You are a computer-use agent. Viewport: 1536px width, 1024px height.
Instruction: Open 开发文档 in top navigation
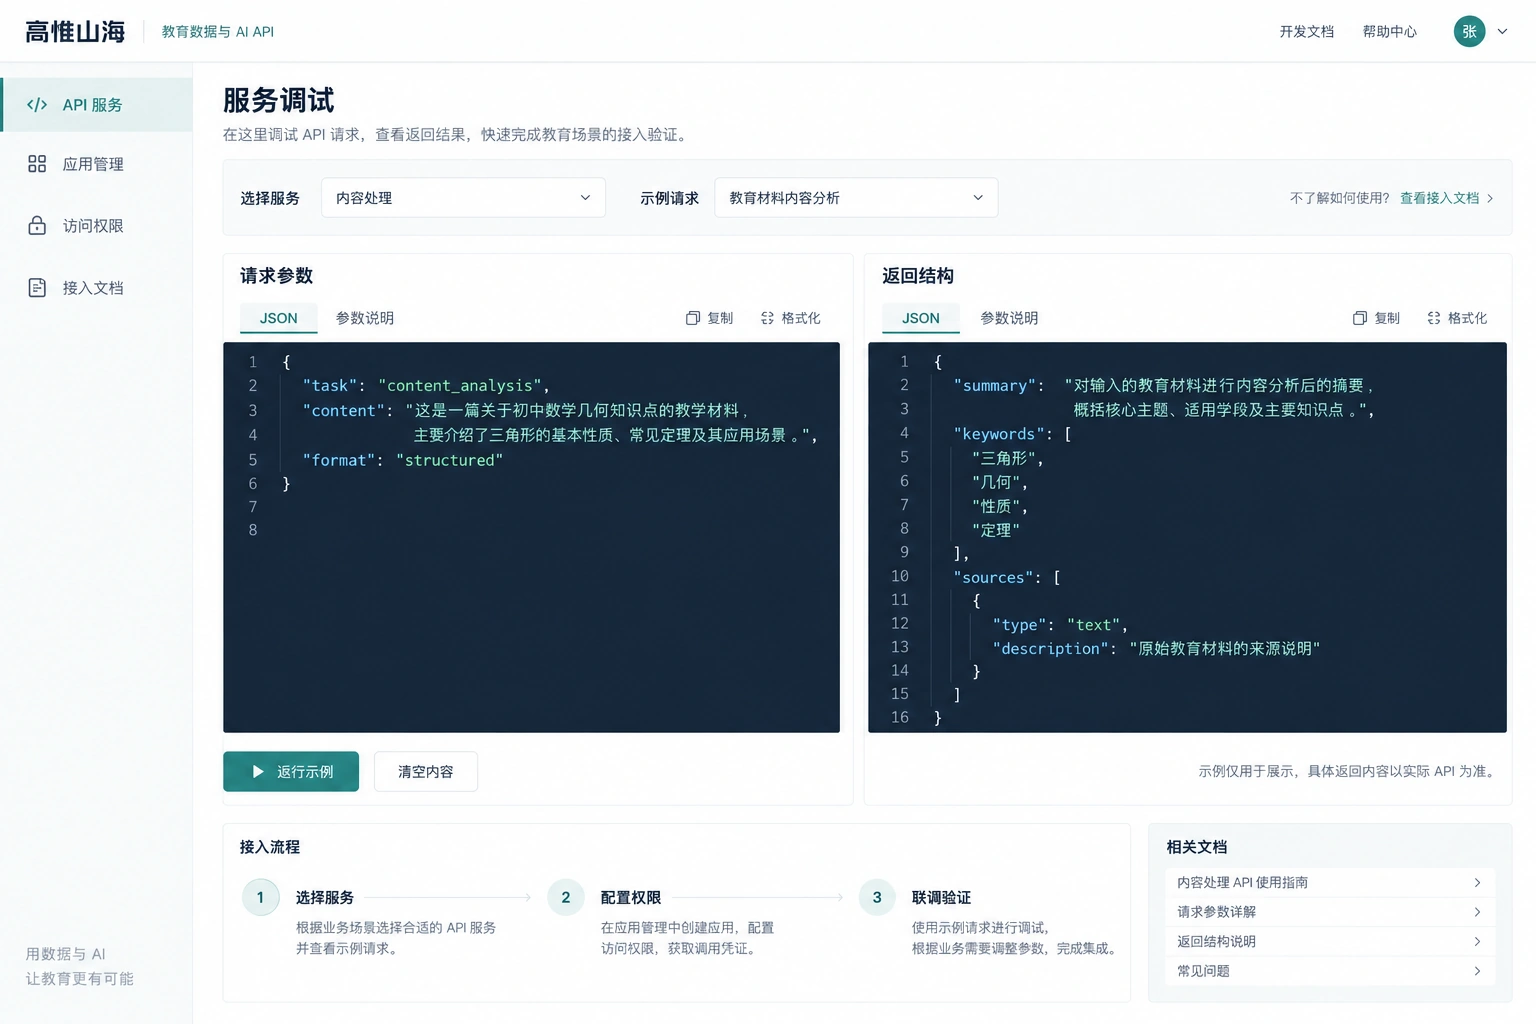coord(1307,32)
